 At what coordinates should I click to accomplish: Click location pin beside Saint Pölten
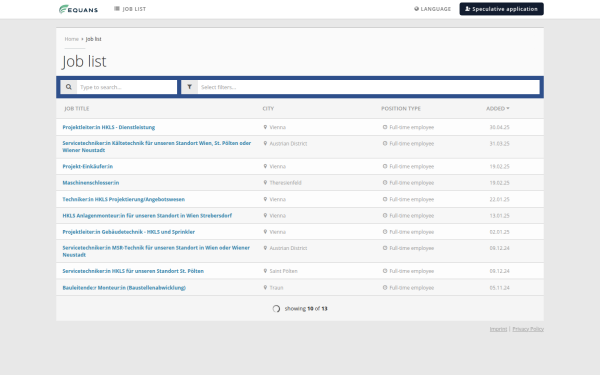pyautogui.click(x=265, y=271)
